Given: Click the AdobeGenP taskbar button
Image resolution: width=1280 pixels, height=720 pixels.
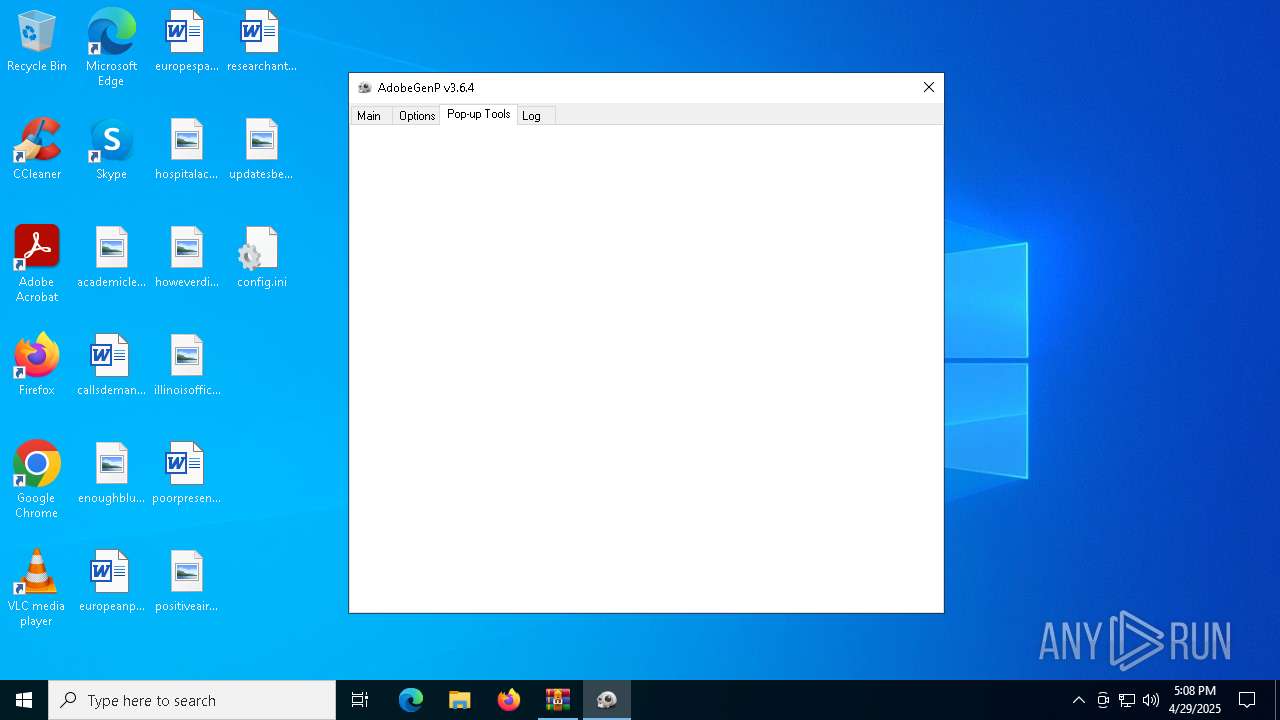Looking at the screenshot, I should coord(607,700).
